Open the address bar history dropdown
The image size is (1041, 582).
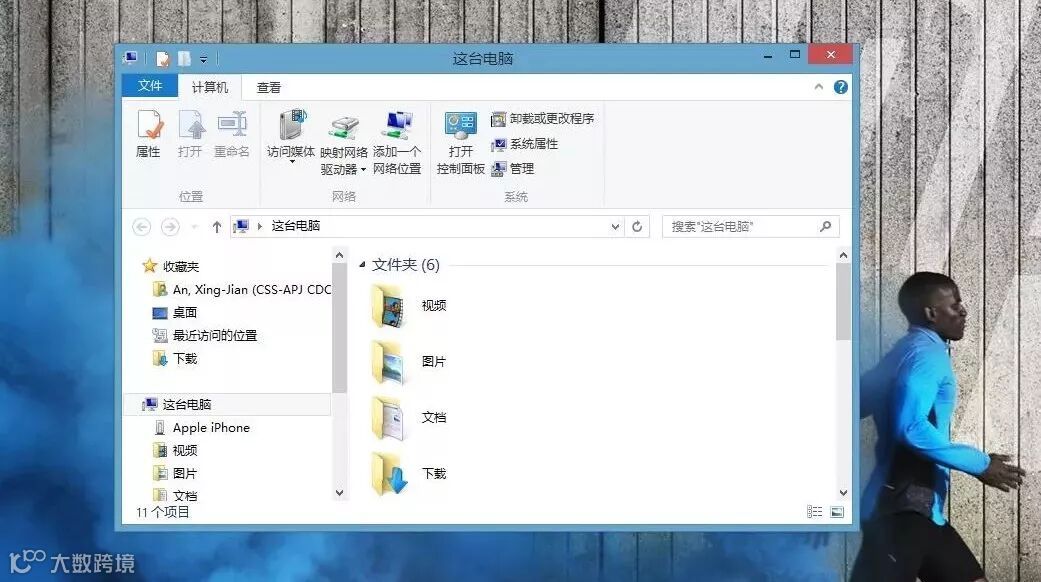[x=615, y=227]
